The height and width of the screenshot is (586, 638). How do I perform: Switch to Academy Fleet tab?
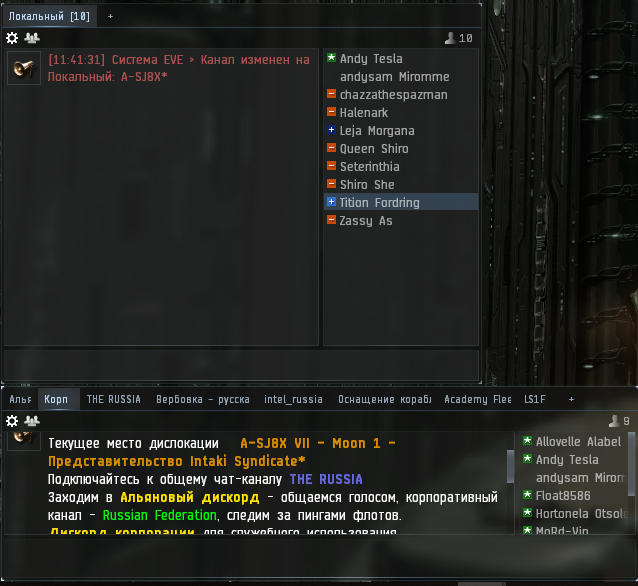click(478, 399)
